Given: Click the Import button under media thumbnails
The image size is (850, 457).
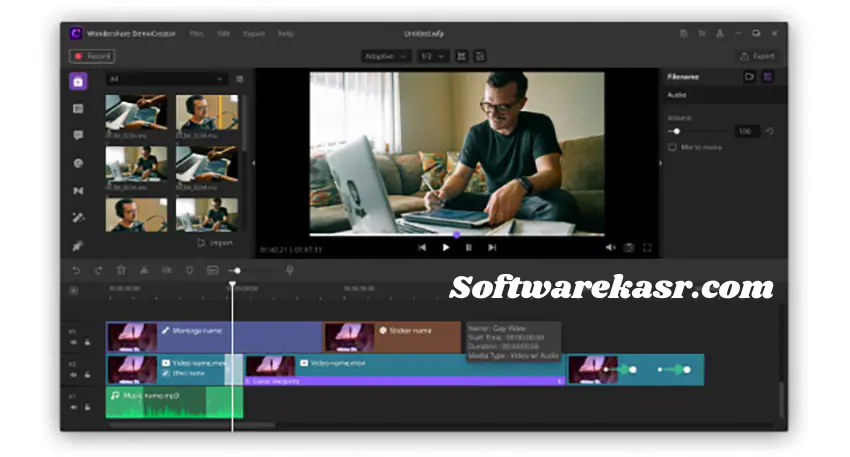Looking at the screenshot, I should [x=215, y=242].
